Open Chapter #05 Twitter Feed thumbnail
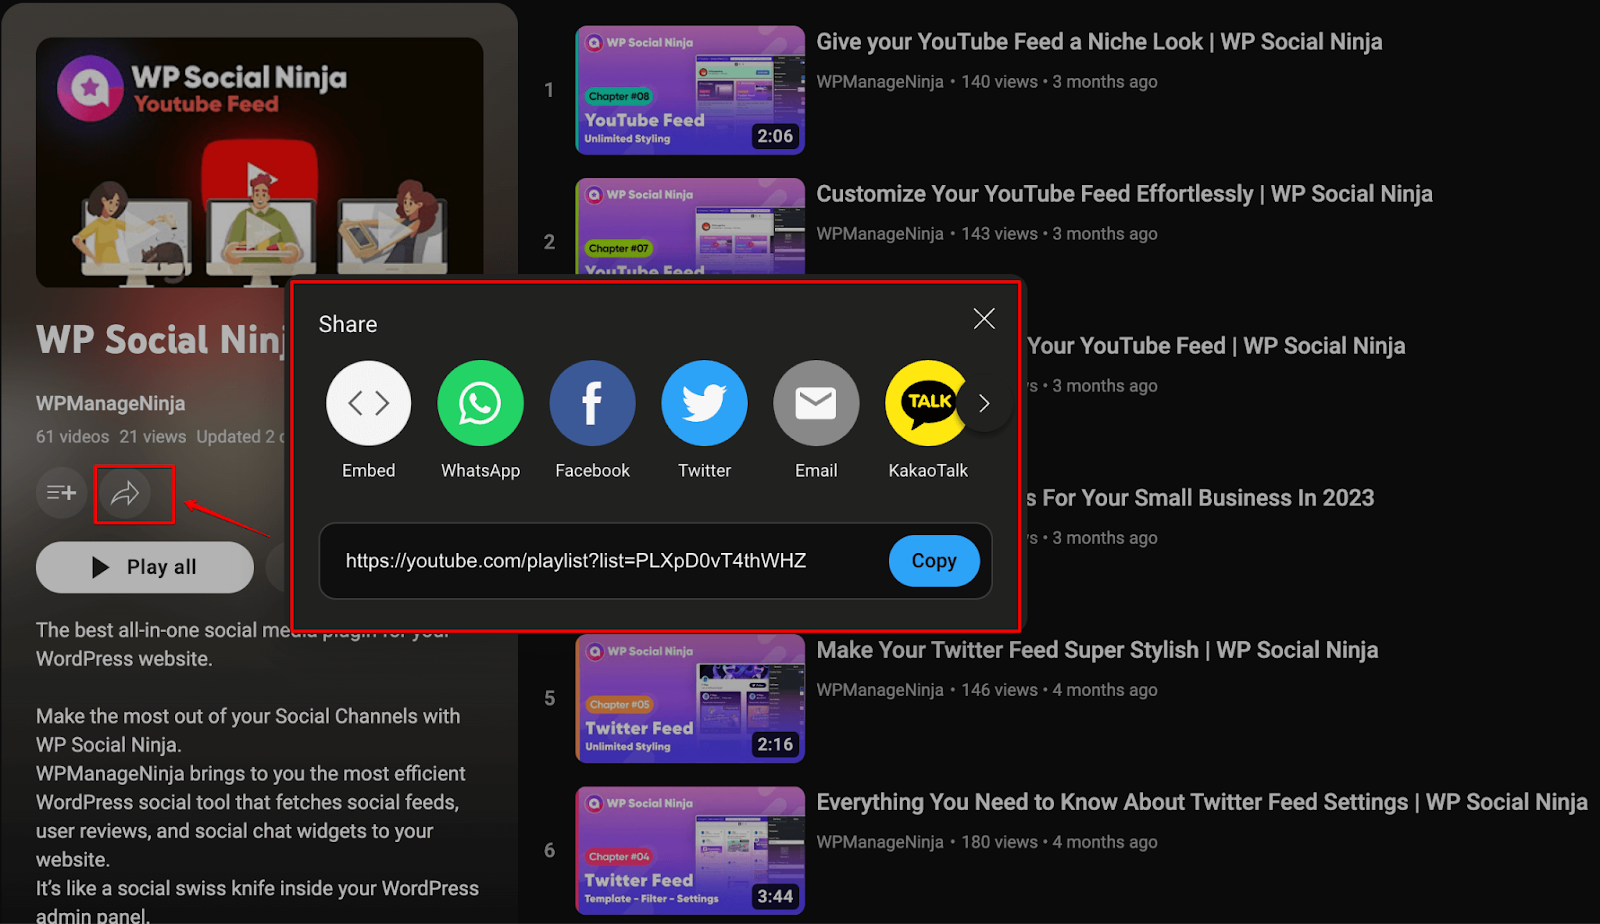Viewport: 1600px width, 924px height. (690, 698)
